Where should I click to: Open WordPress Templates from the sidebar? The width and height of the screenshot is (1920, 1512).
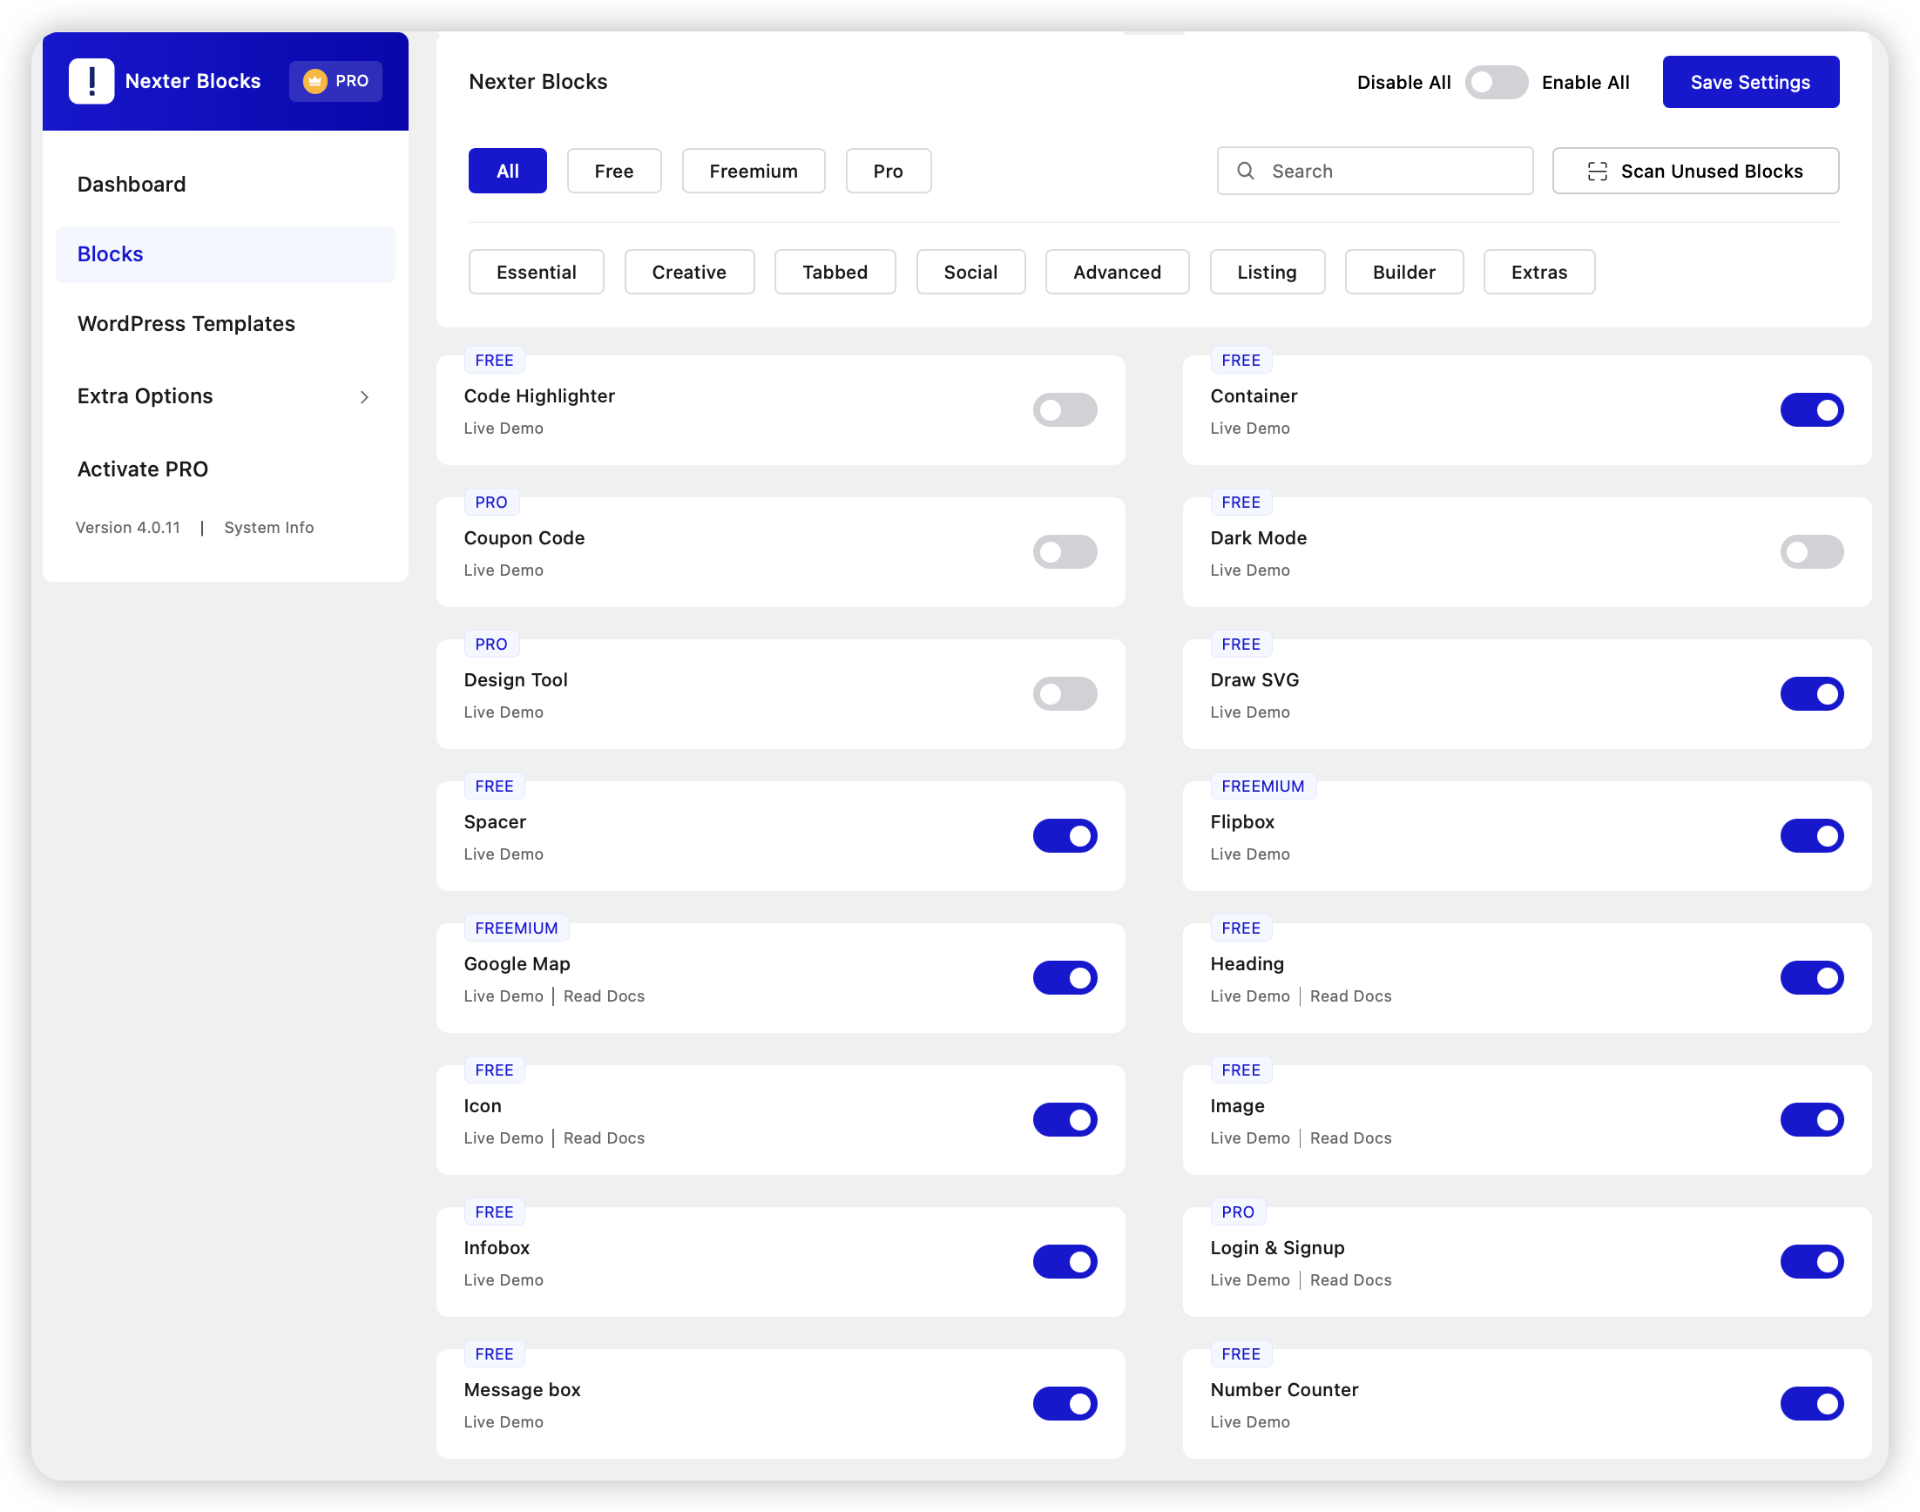(186, 323)
